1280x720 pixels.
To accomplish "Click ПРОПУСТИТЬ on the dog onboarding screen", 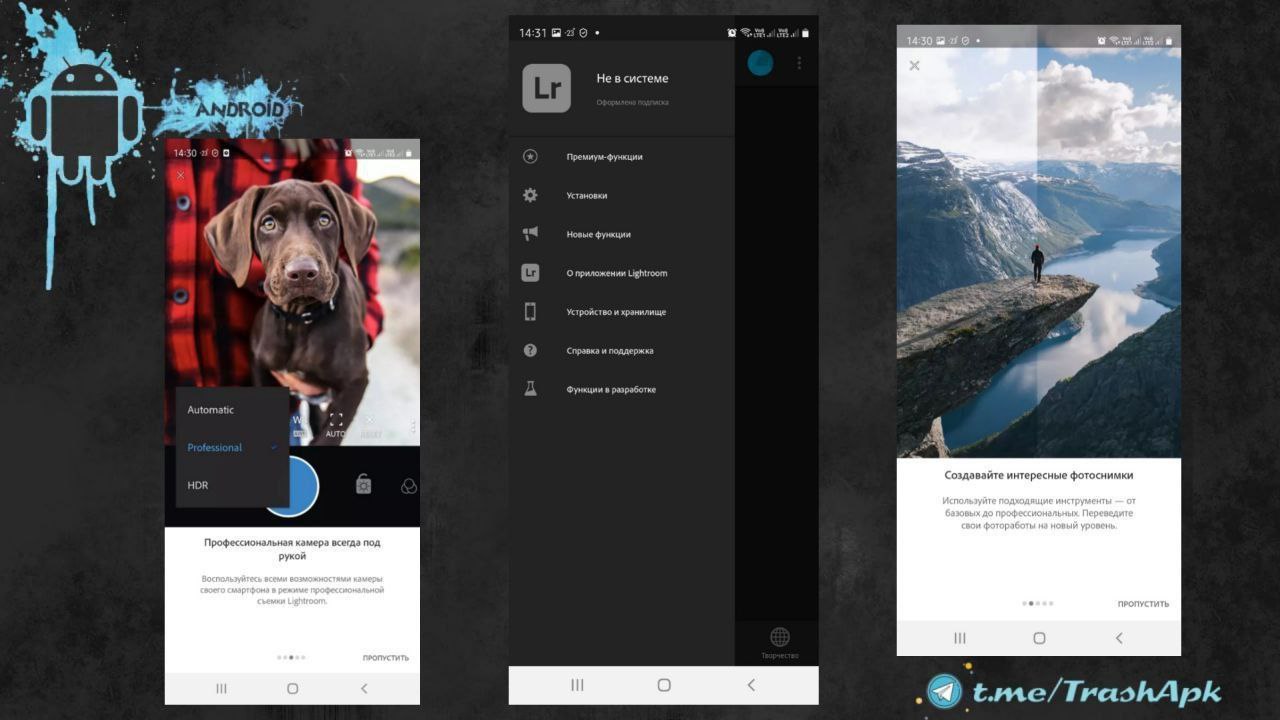I will [386, 658].
